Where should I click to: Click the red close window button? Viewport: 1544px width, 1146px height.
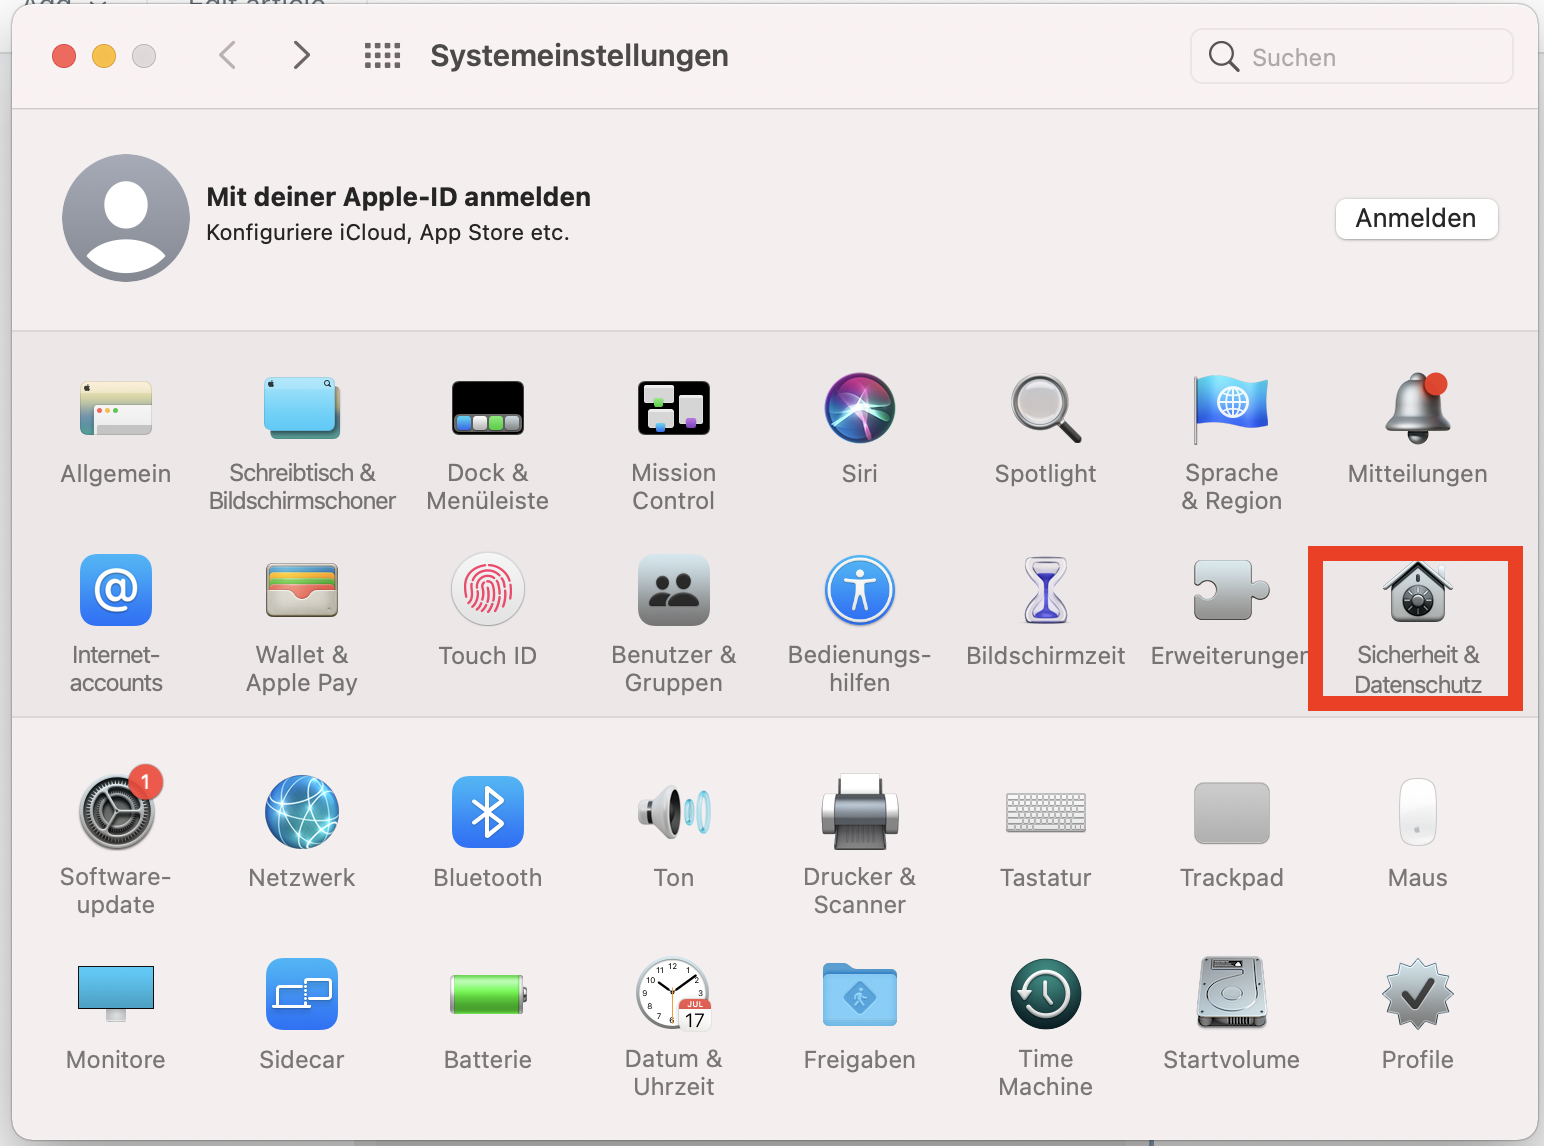pyautogui.click(x=64, y=56)
